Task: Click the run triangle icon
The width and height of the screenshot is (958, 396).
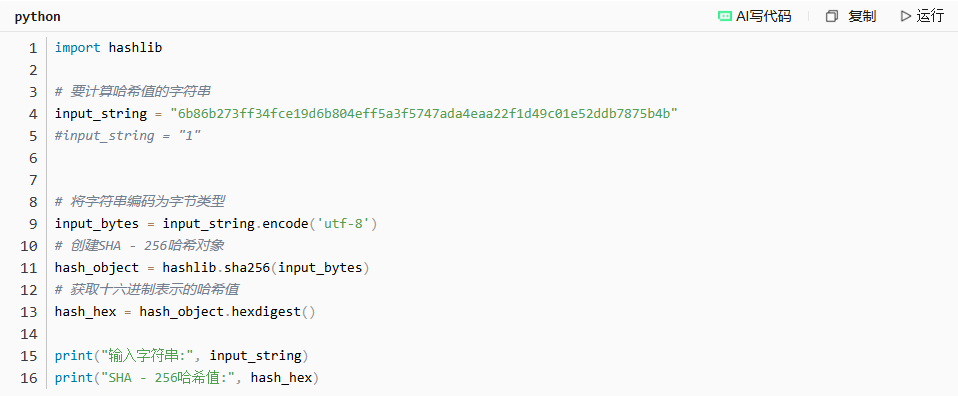Action: click(905, 16)
